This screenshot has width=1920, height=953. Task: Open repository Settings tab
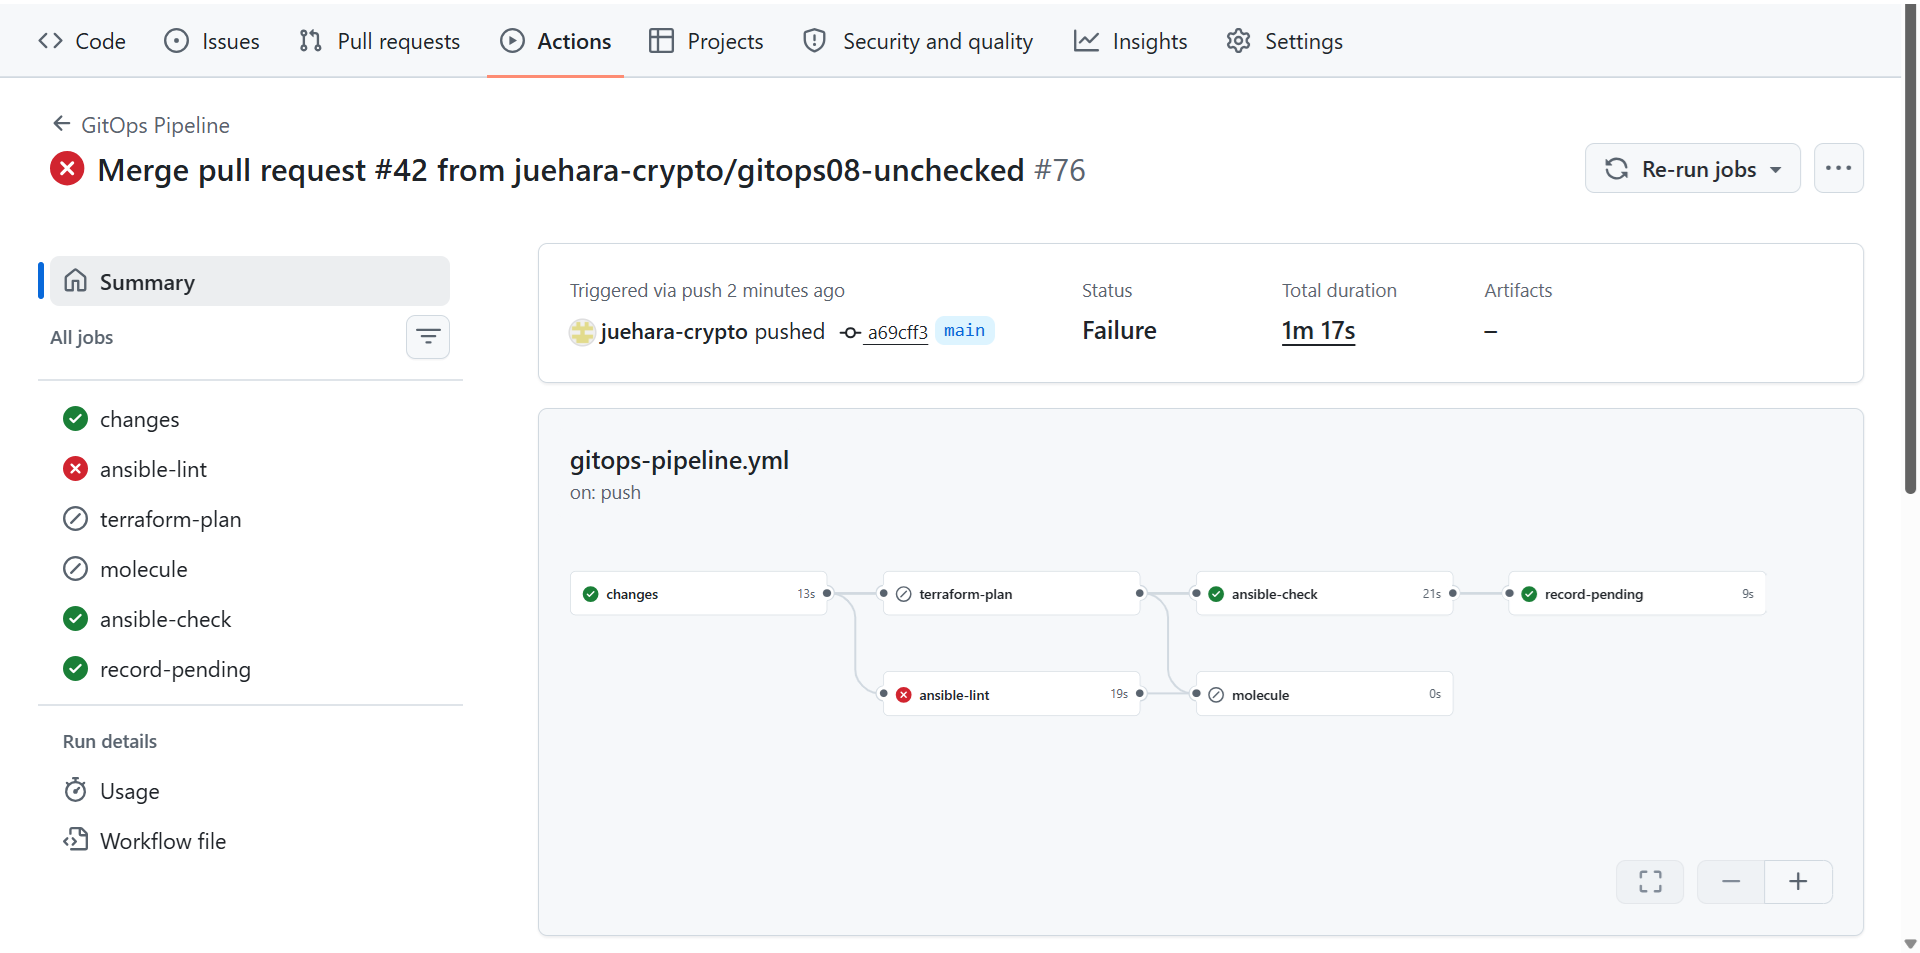click(1285, 41)
